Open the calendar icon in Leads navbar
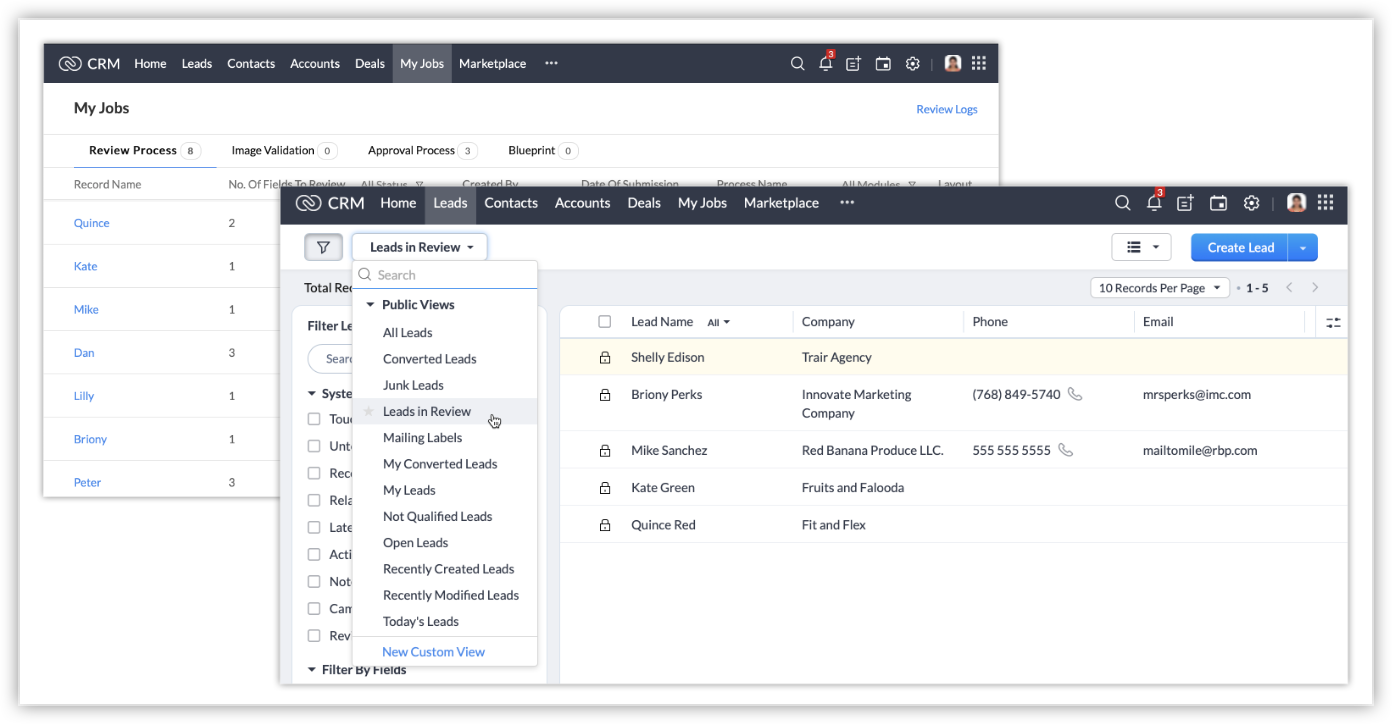Viewport: 1392px width, 724px height. coord(1218,203)
